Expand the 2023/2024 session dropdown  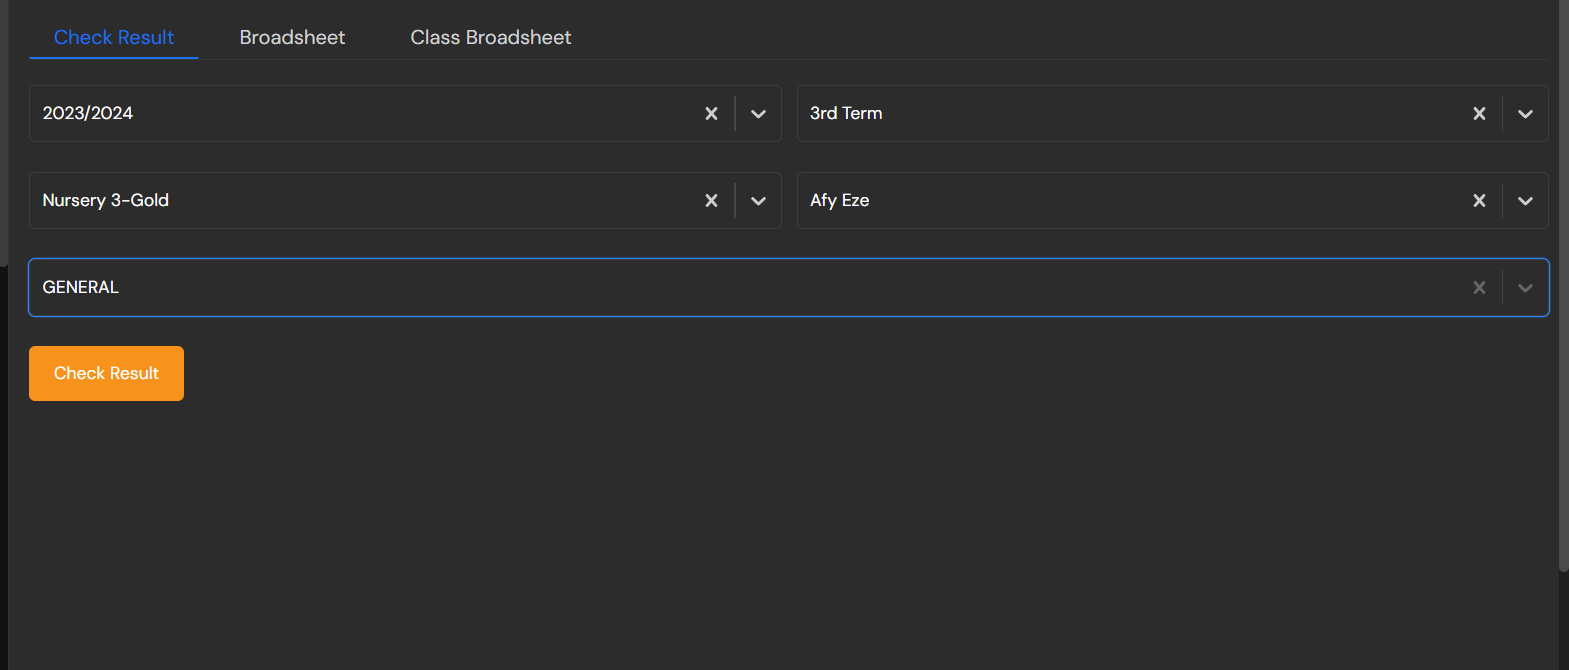(x=758, y=114)
